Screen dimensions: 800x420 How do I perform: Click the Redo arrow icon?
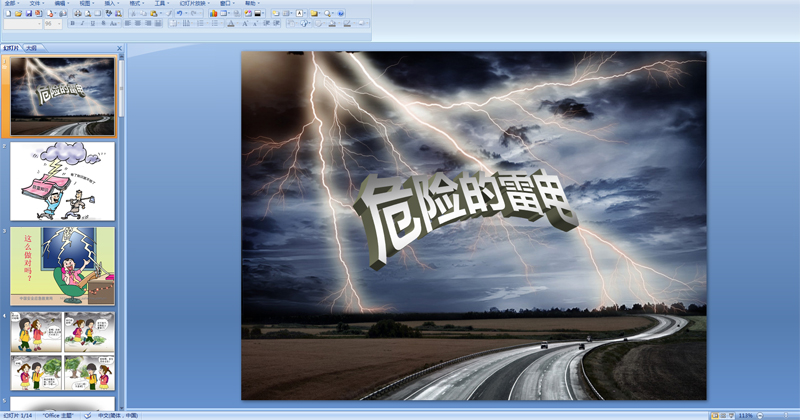click(193, 14)
